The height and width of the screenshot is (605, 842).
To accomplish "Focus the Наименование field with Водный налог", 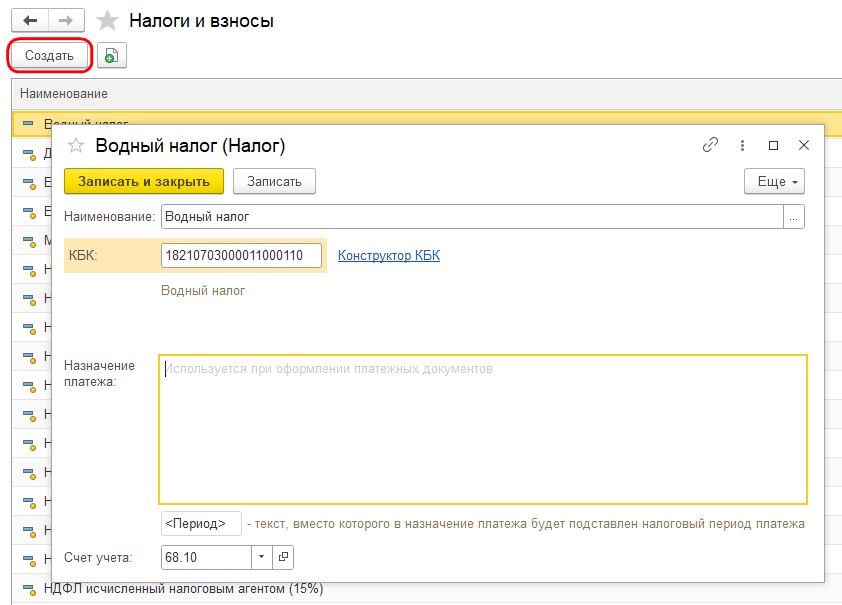I will click(x=472, y=216).
